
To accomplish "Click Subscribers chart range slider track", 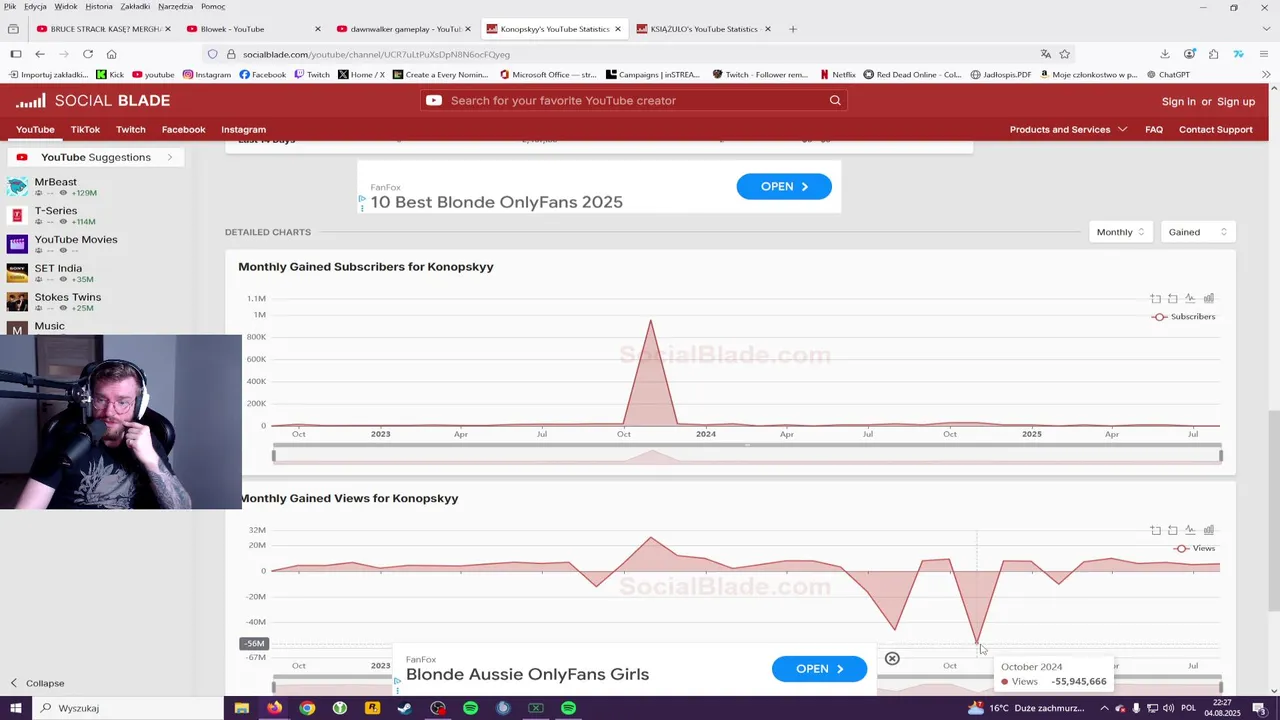I will coord(747,456).
